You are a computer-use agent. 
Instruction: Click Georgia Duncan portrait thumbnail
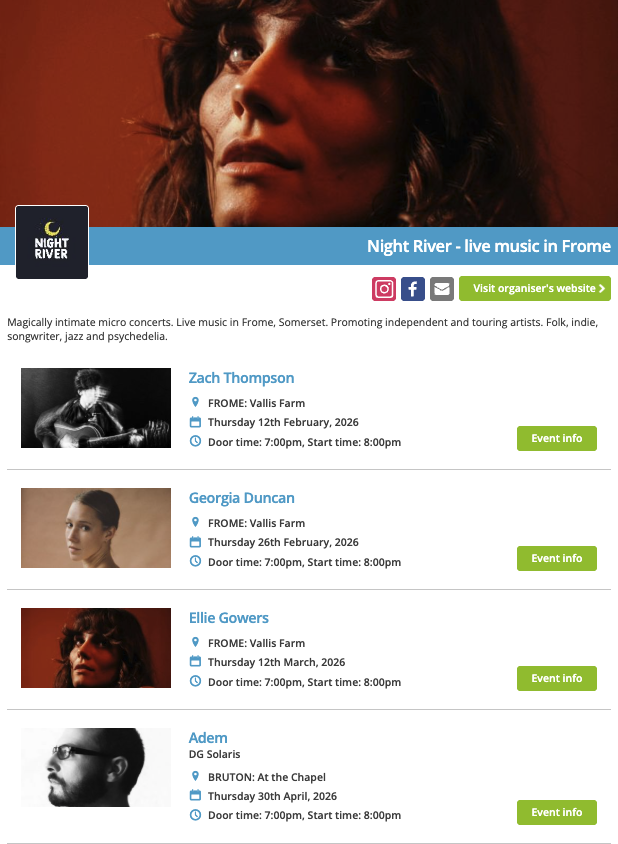[96, 528]
